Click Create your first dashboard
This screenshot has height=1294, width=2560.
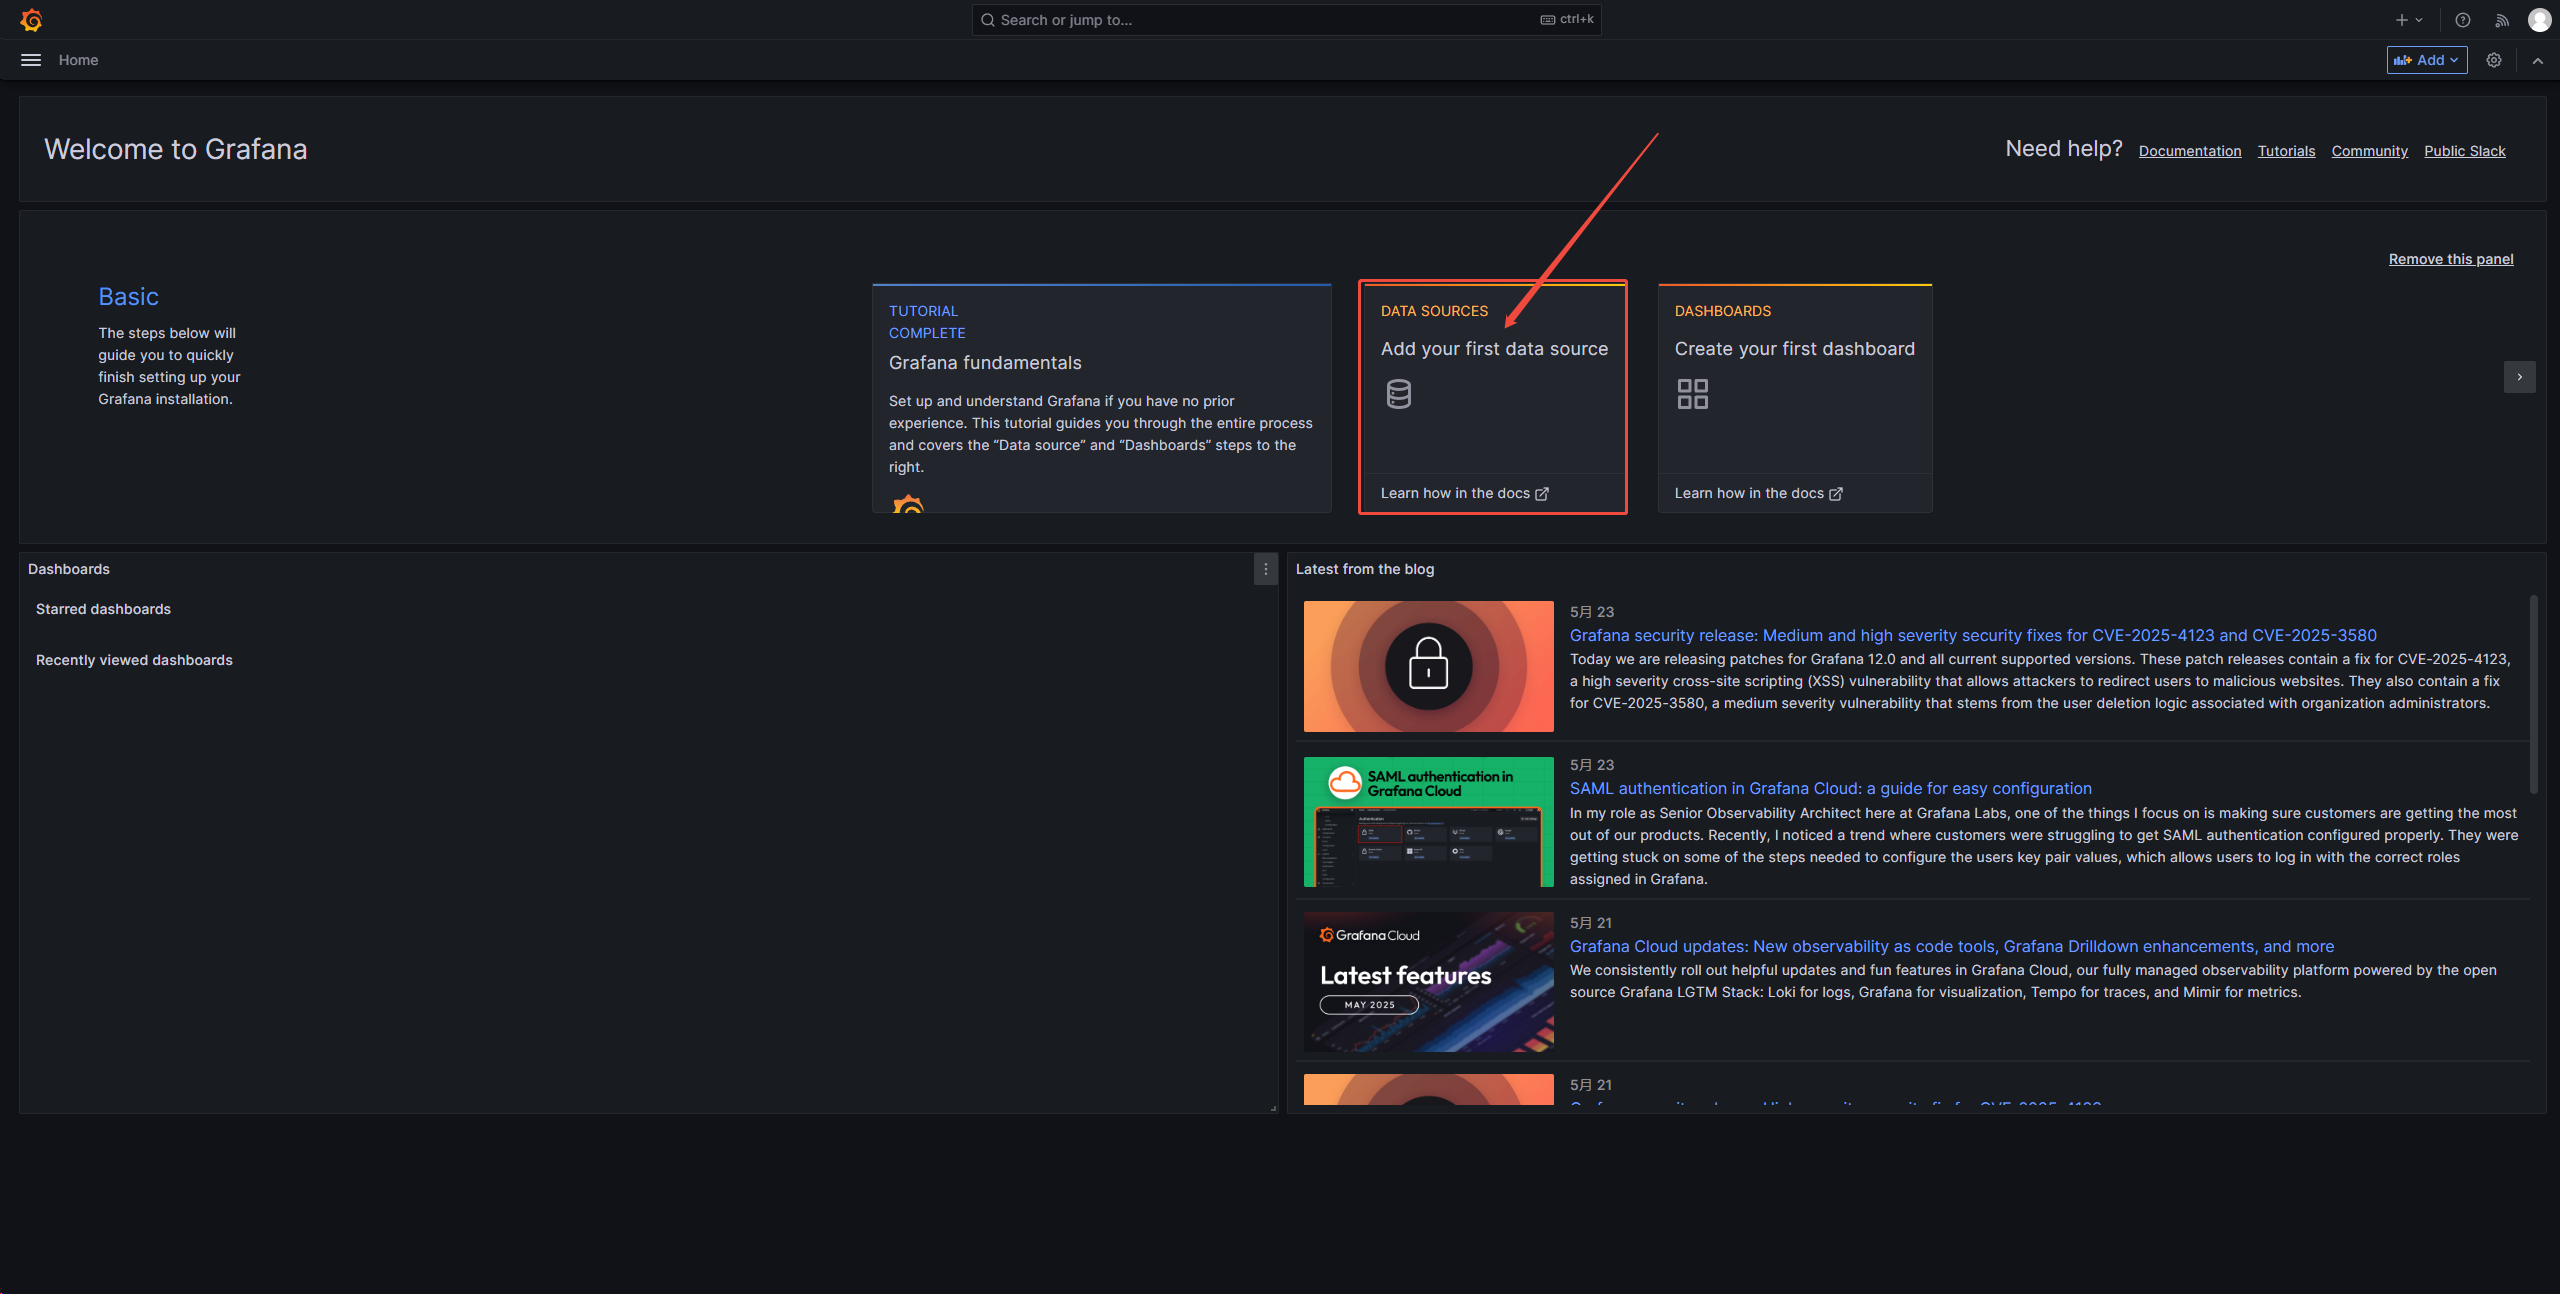[x=1794, y=349]
